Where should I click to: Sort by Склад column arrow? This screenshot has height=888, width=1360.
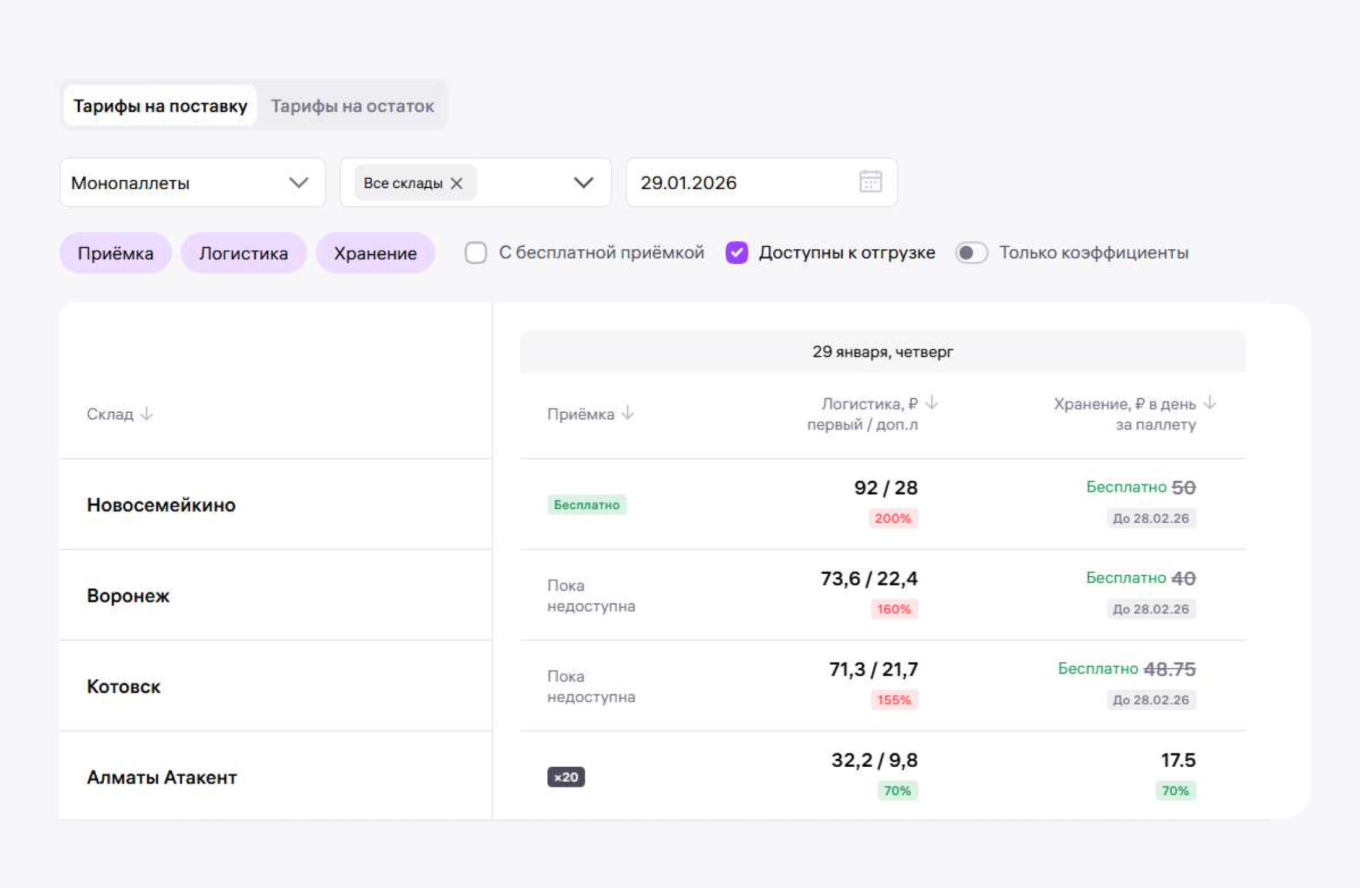click(147, 414)
